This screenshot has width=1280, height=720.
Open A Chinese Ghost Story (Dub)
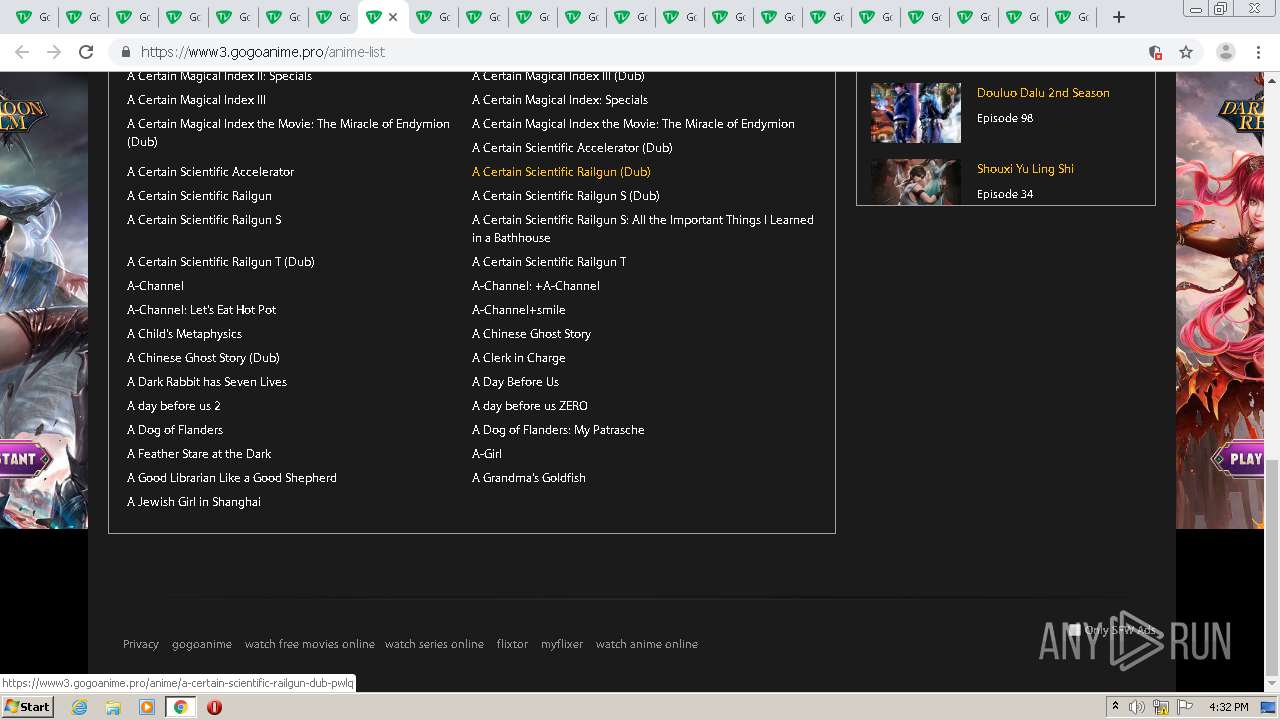coord(203,358)
